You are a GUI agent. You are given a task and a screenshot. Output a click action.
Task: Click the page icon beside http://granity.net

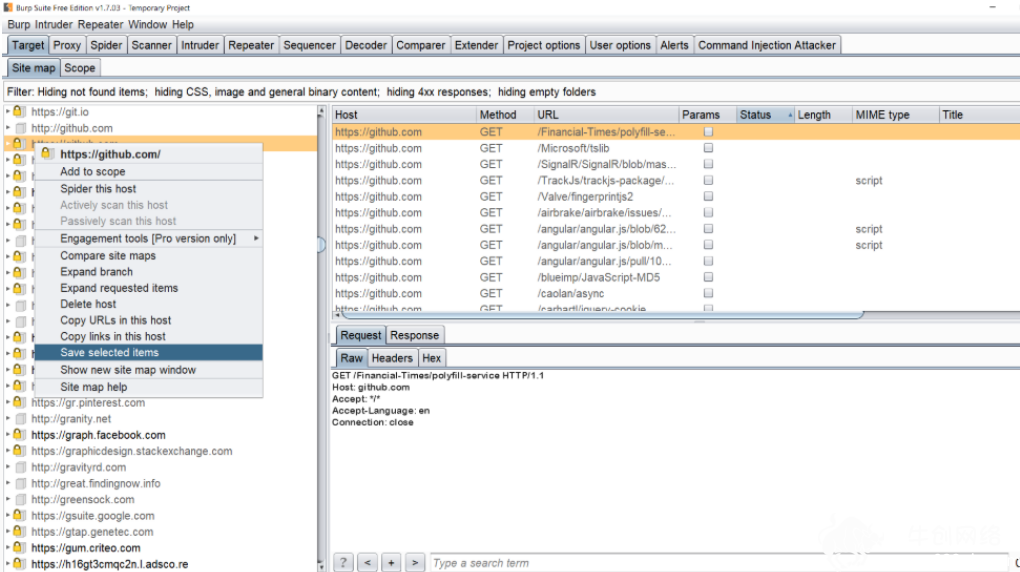[21, 419]
